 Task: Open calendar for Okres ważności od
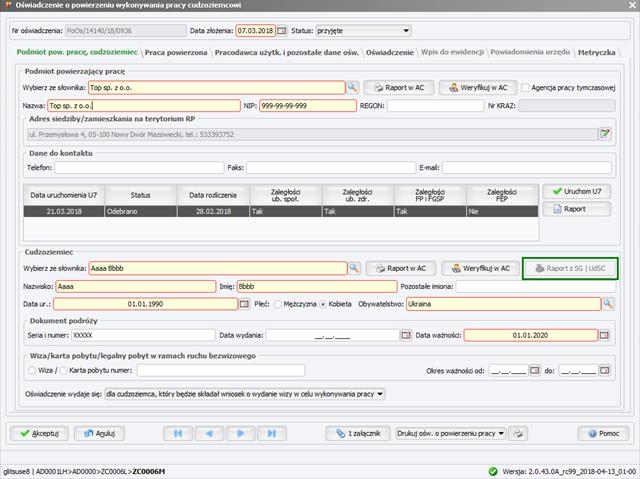(534, 370)
